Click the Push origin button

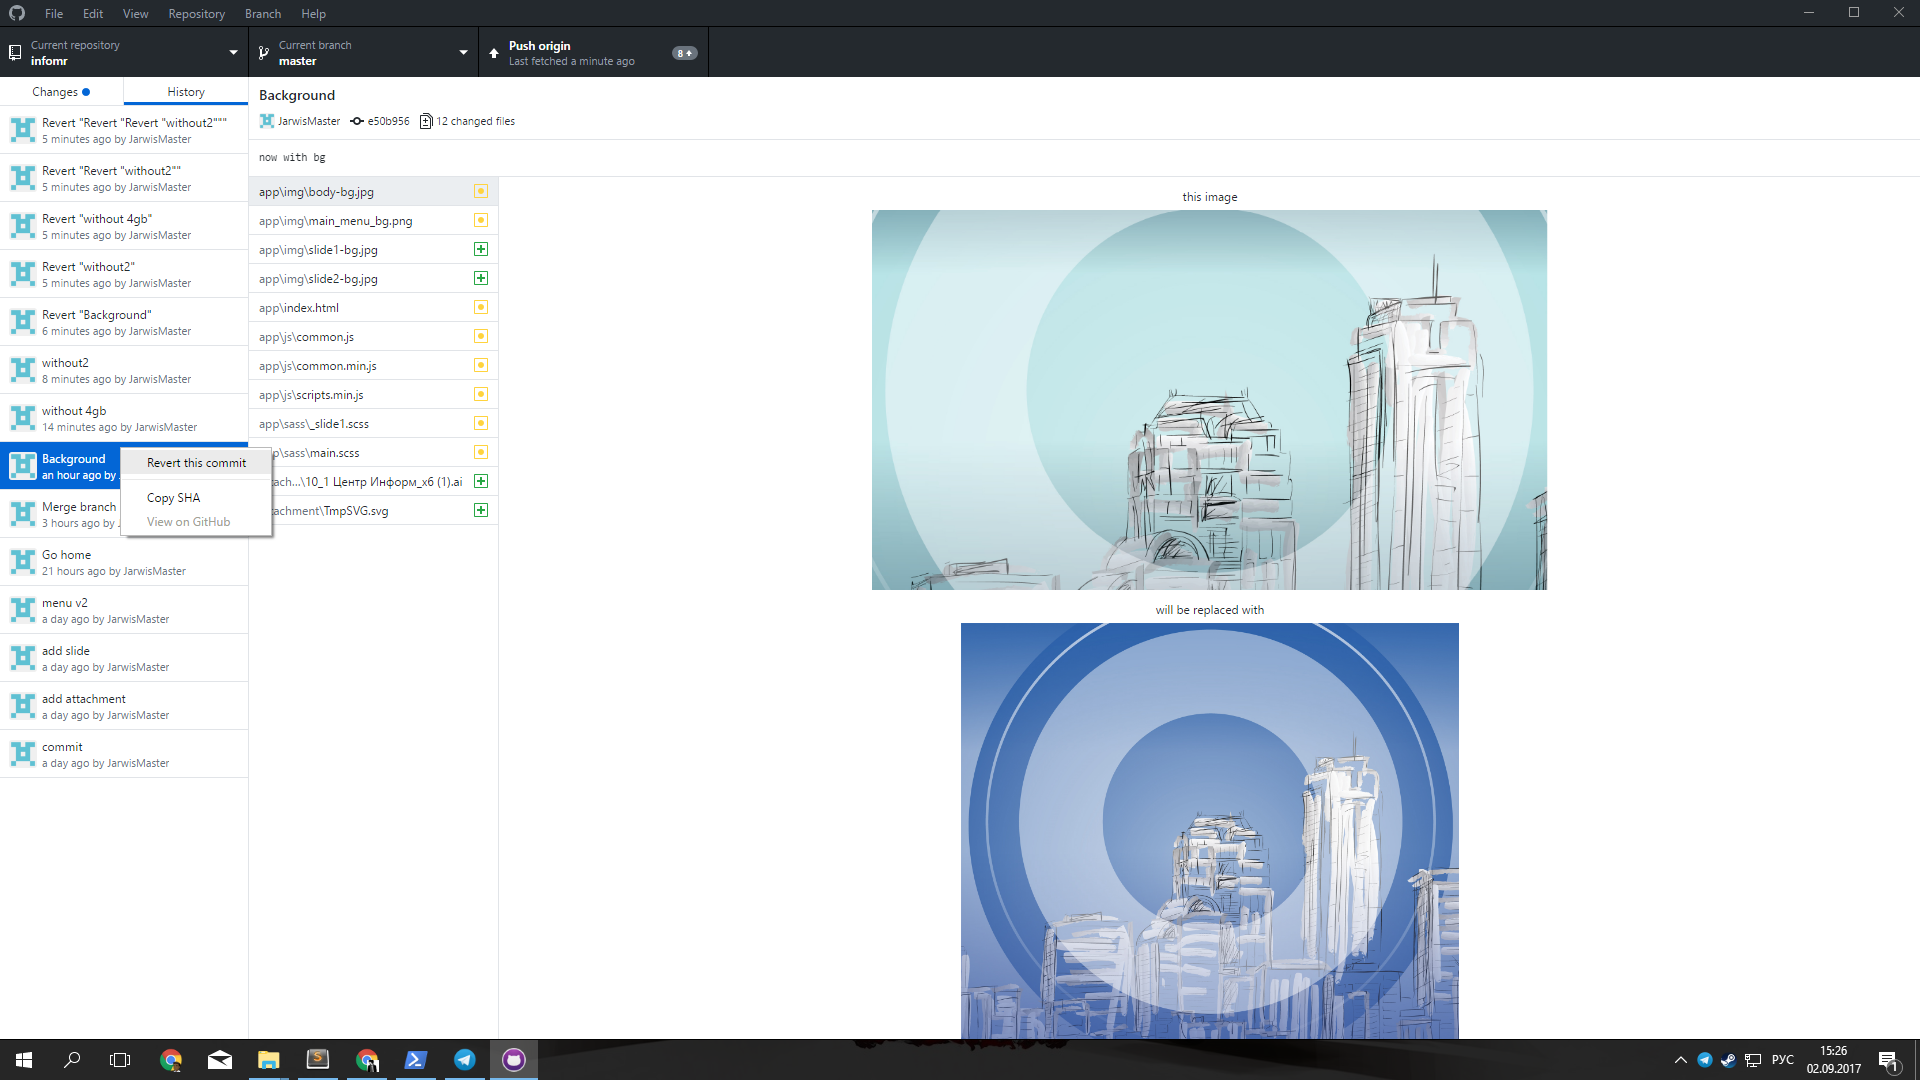(593, 53)
